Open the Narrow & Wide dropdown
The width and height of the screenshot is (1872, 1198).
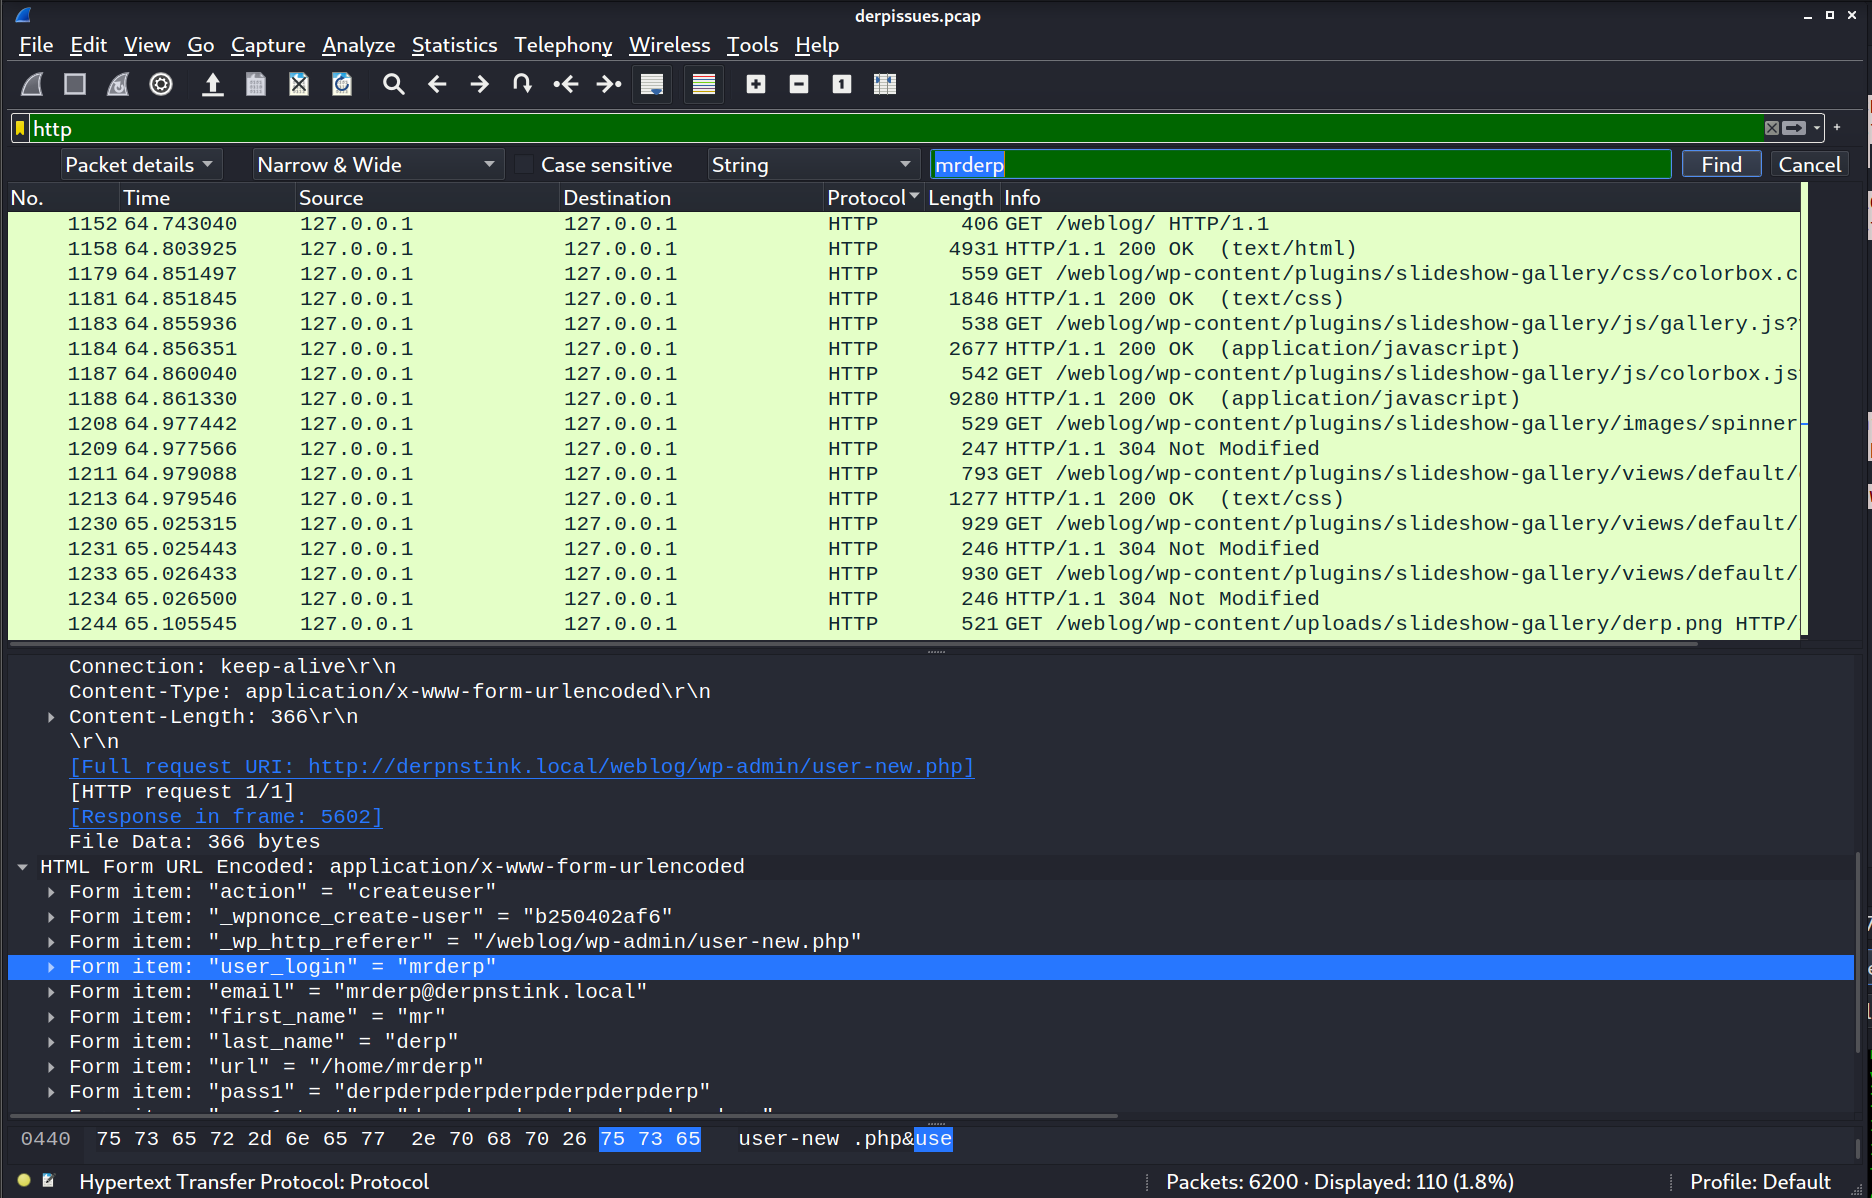tap(377, 165)
